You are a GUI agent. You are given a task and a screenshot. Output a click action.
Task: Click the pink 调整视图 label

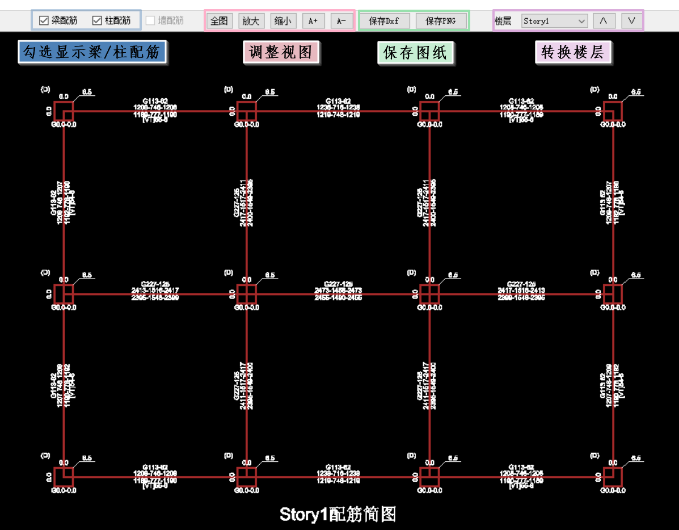[x=282, y=53]
